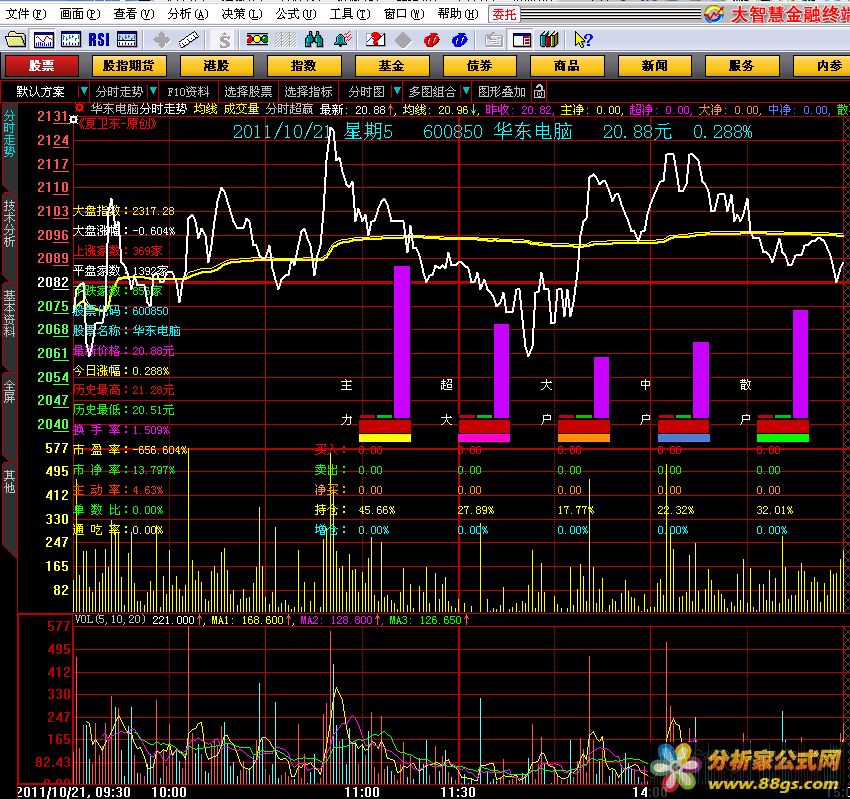The width and height of the screenshot is (850, 799).
Task: Open the 工具(T) menu
Action: (x=350, y=14)
